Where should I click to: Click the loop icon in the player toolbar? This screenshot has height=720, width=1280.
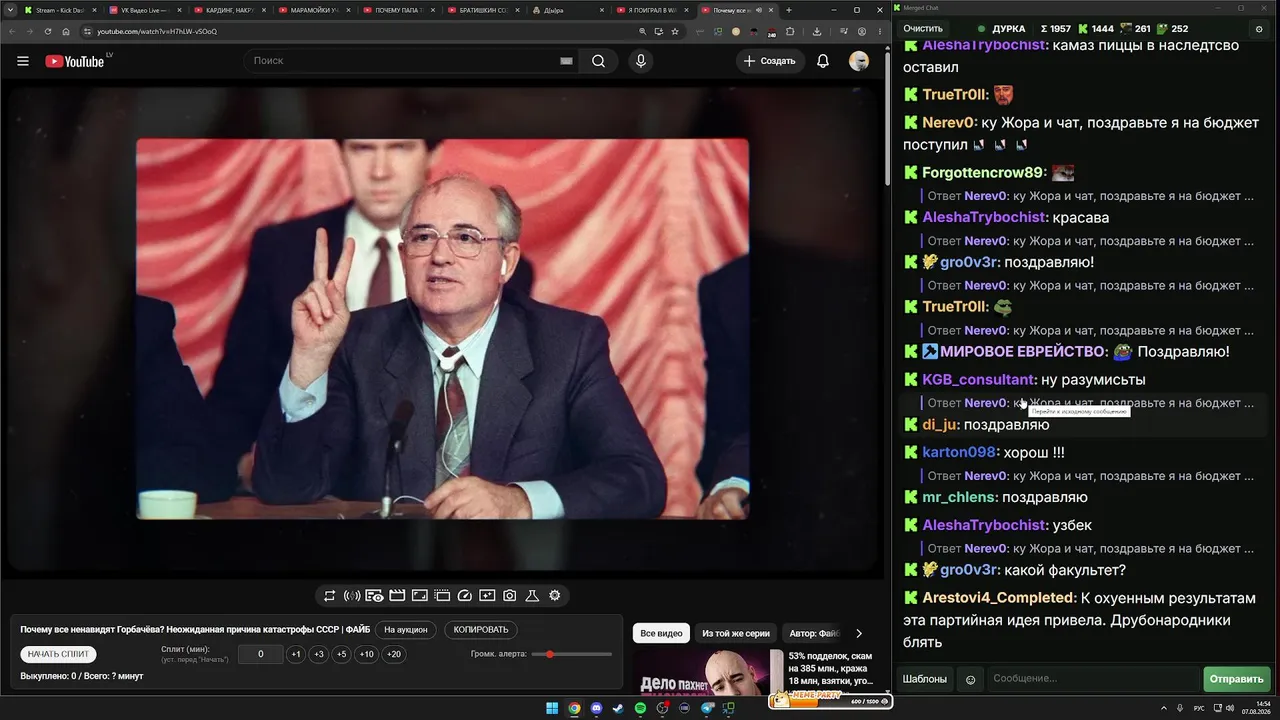click(329, 596)
